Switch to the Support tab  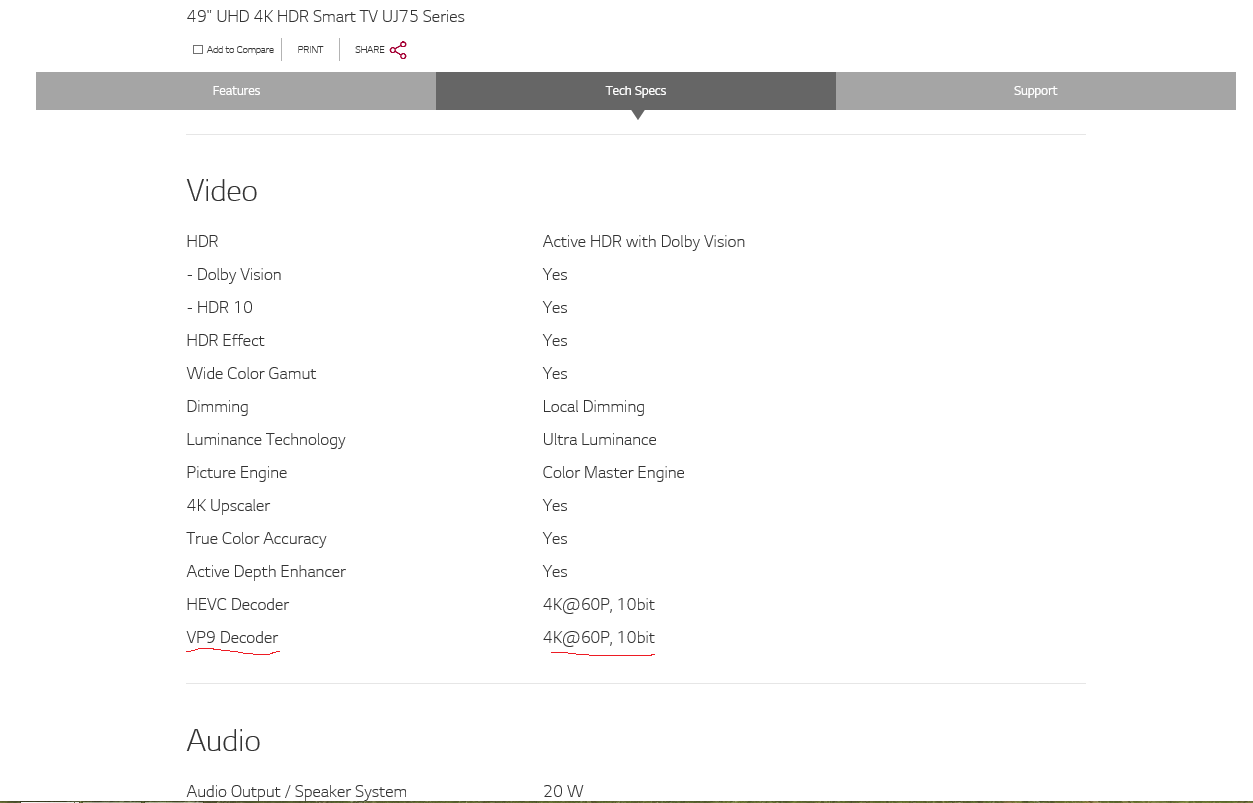(x=1035, y=91)
